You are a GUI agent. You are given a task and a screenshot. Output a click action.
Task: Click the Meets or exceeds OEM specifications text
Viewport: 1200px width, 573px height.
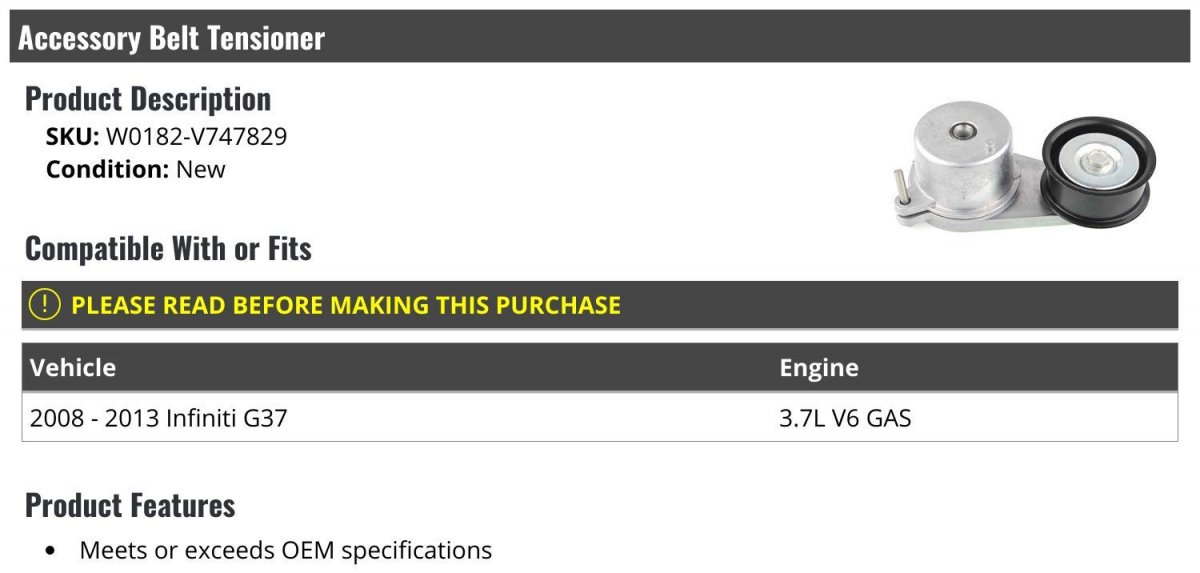tap(285, 550)
